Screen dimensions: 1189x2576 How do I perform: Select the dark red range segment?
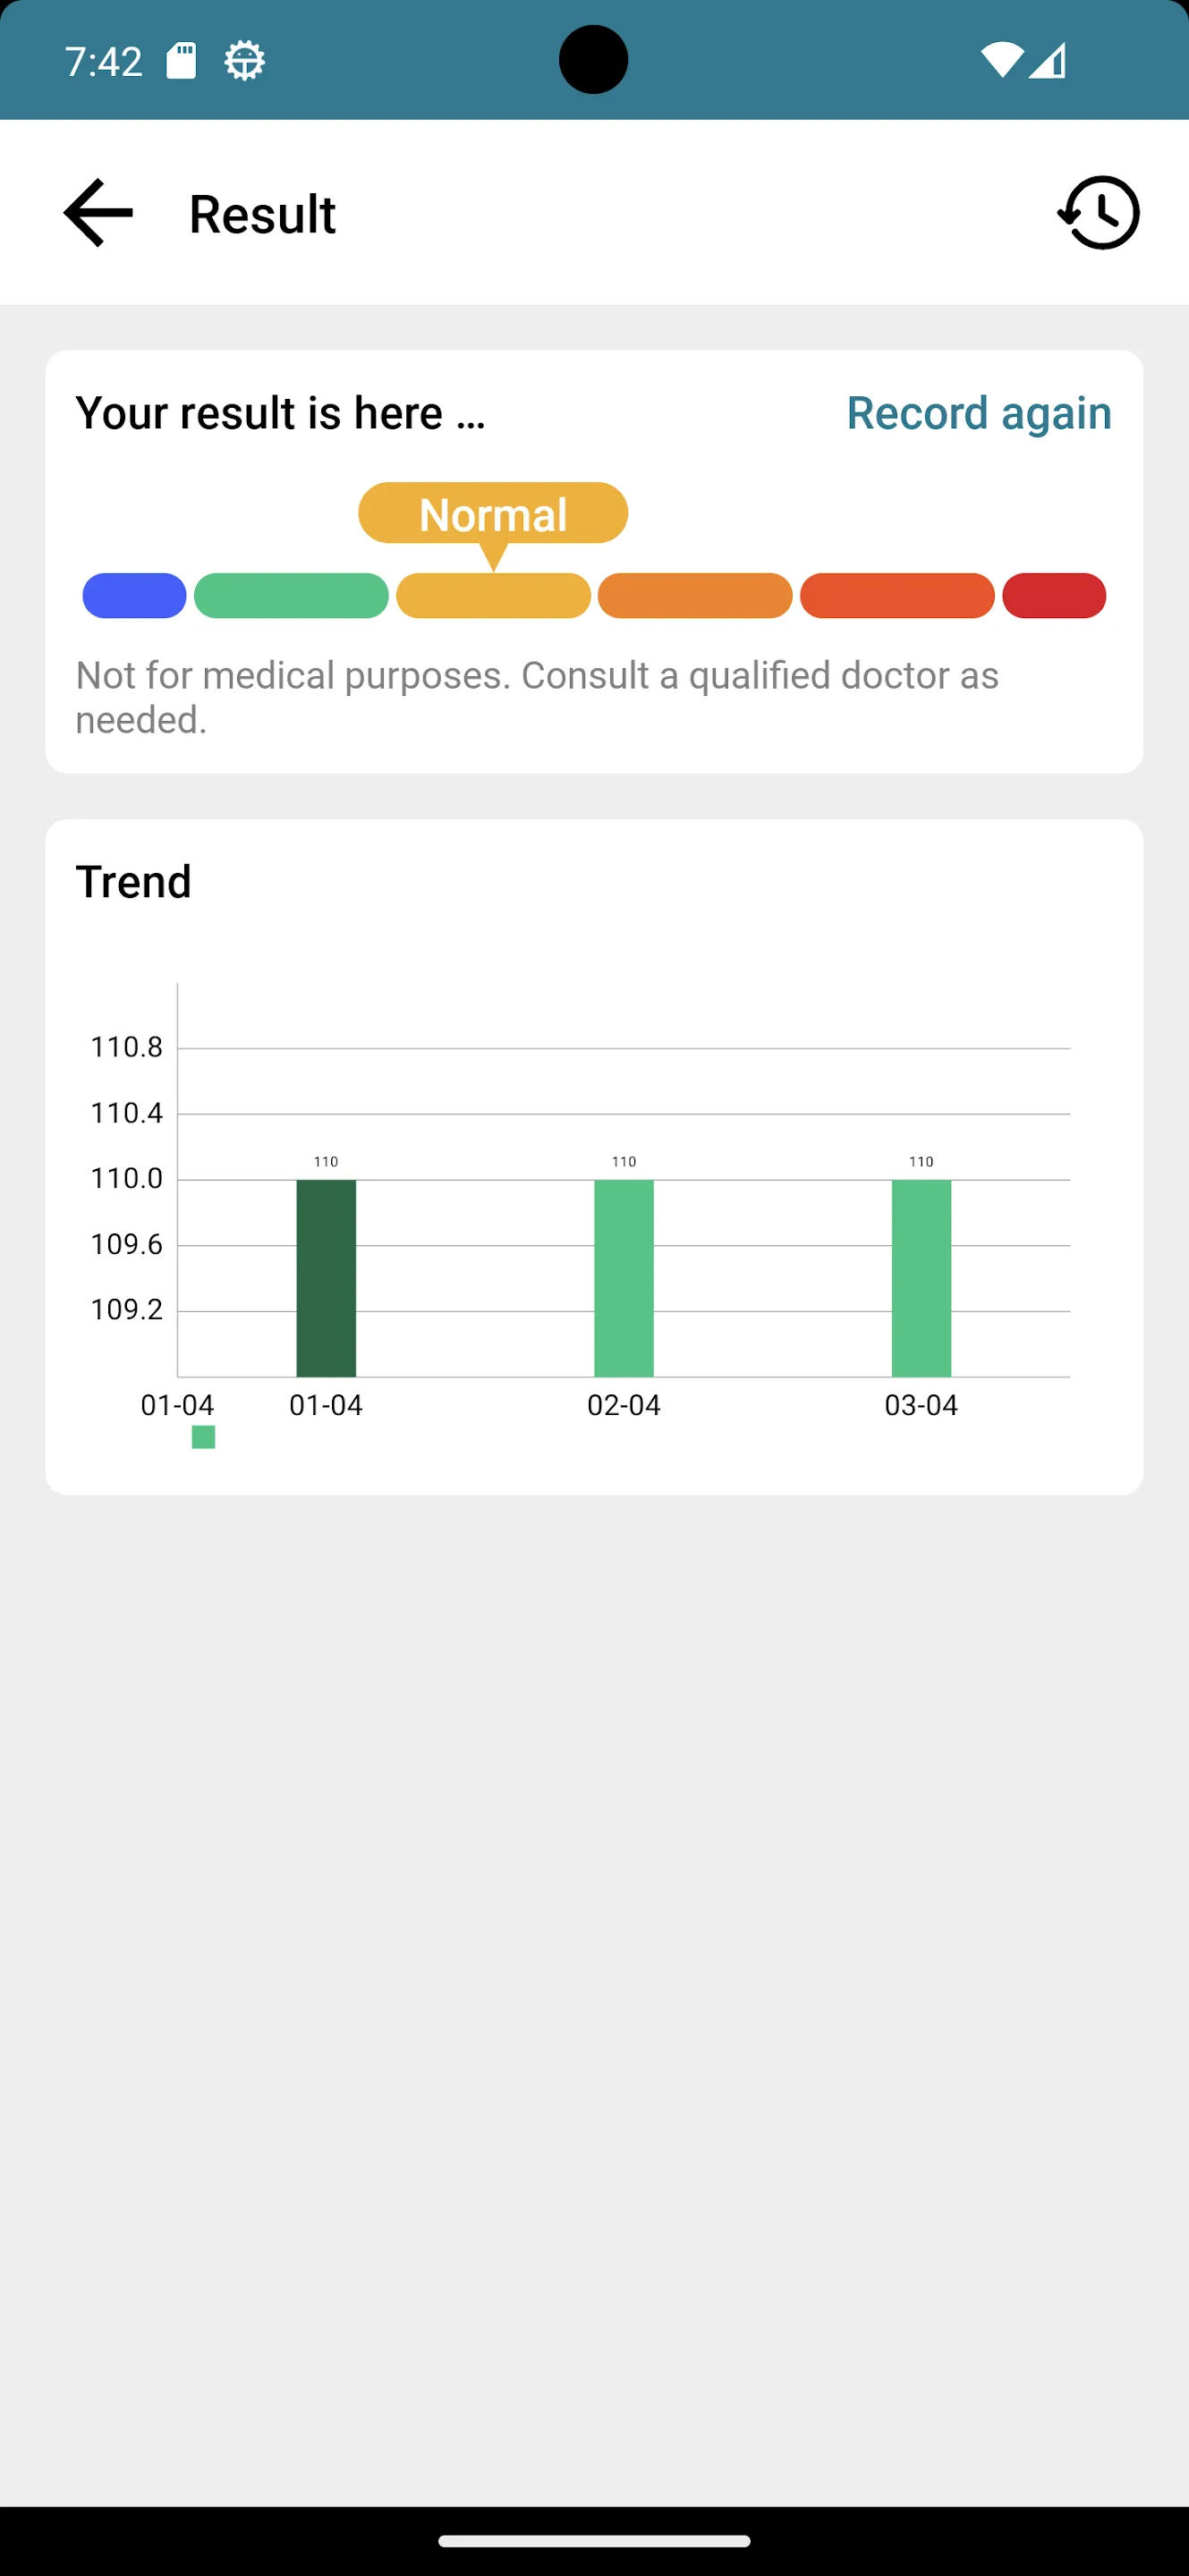click(x=1054, y=596)
